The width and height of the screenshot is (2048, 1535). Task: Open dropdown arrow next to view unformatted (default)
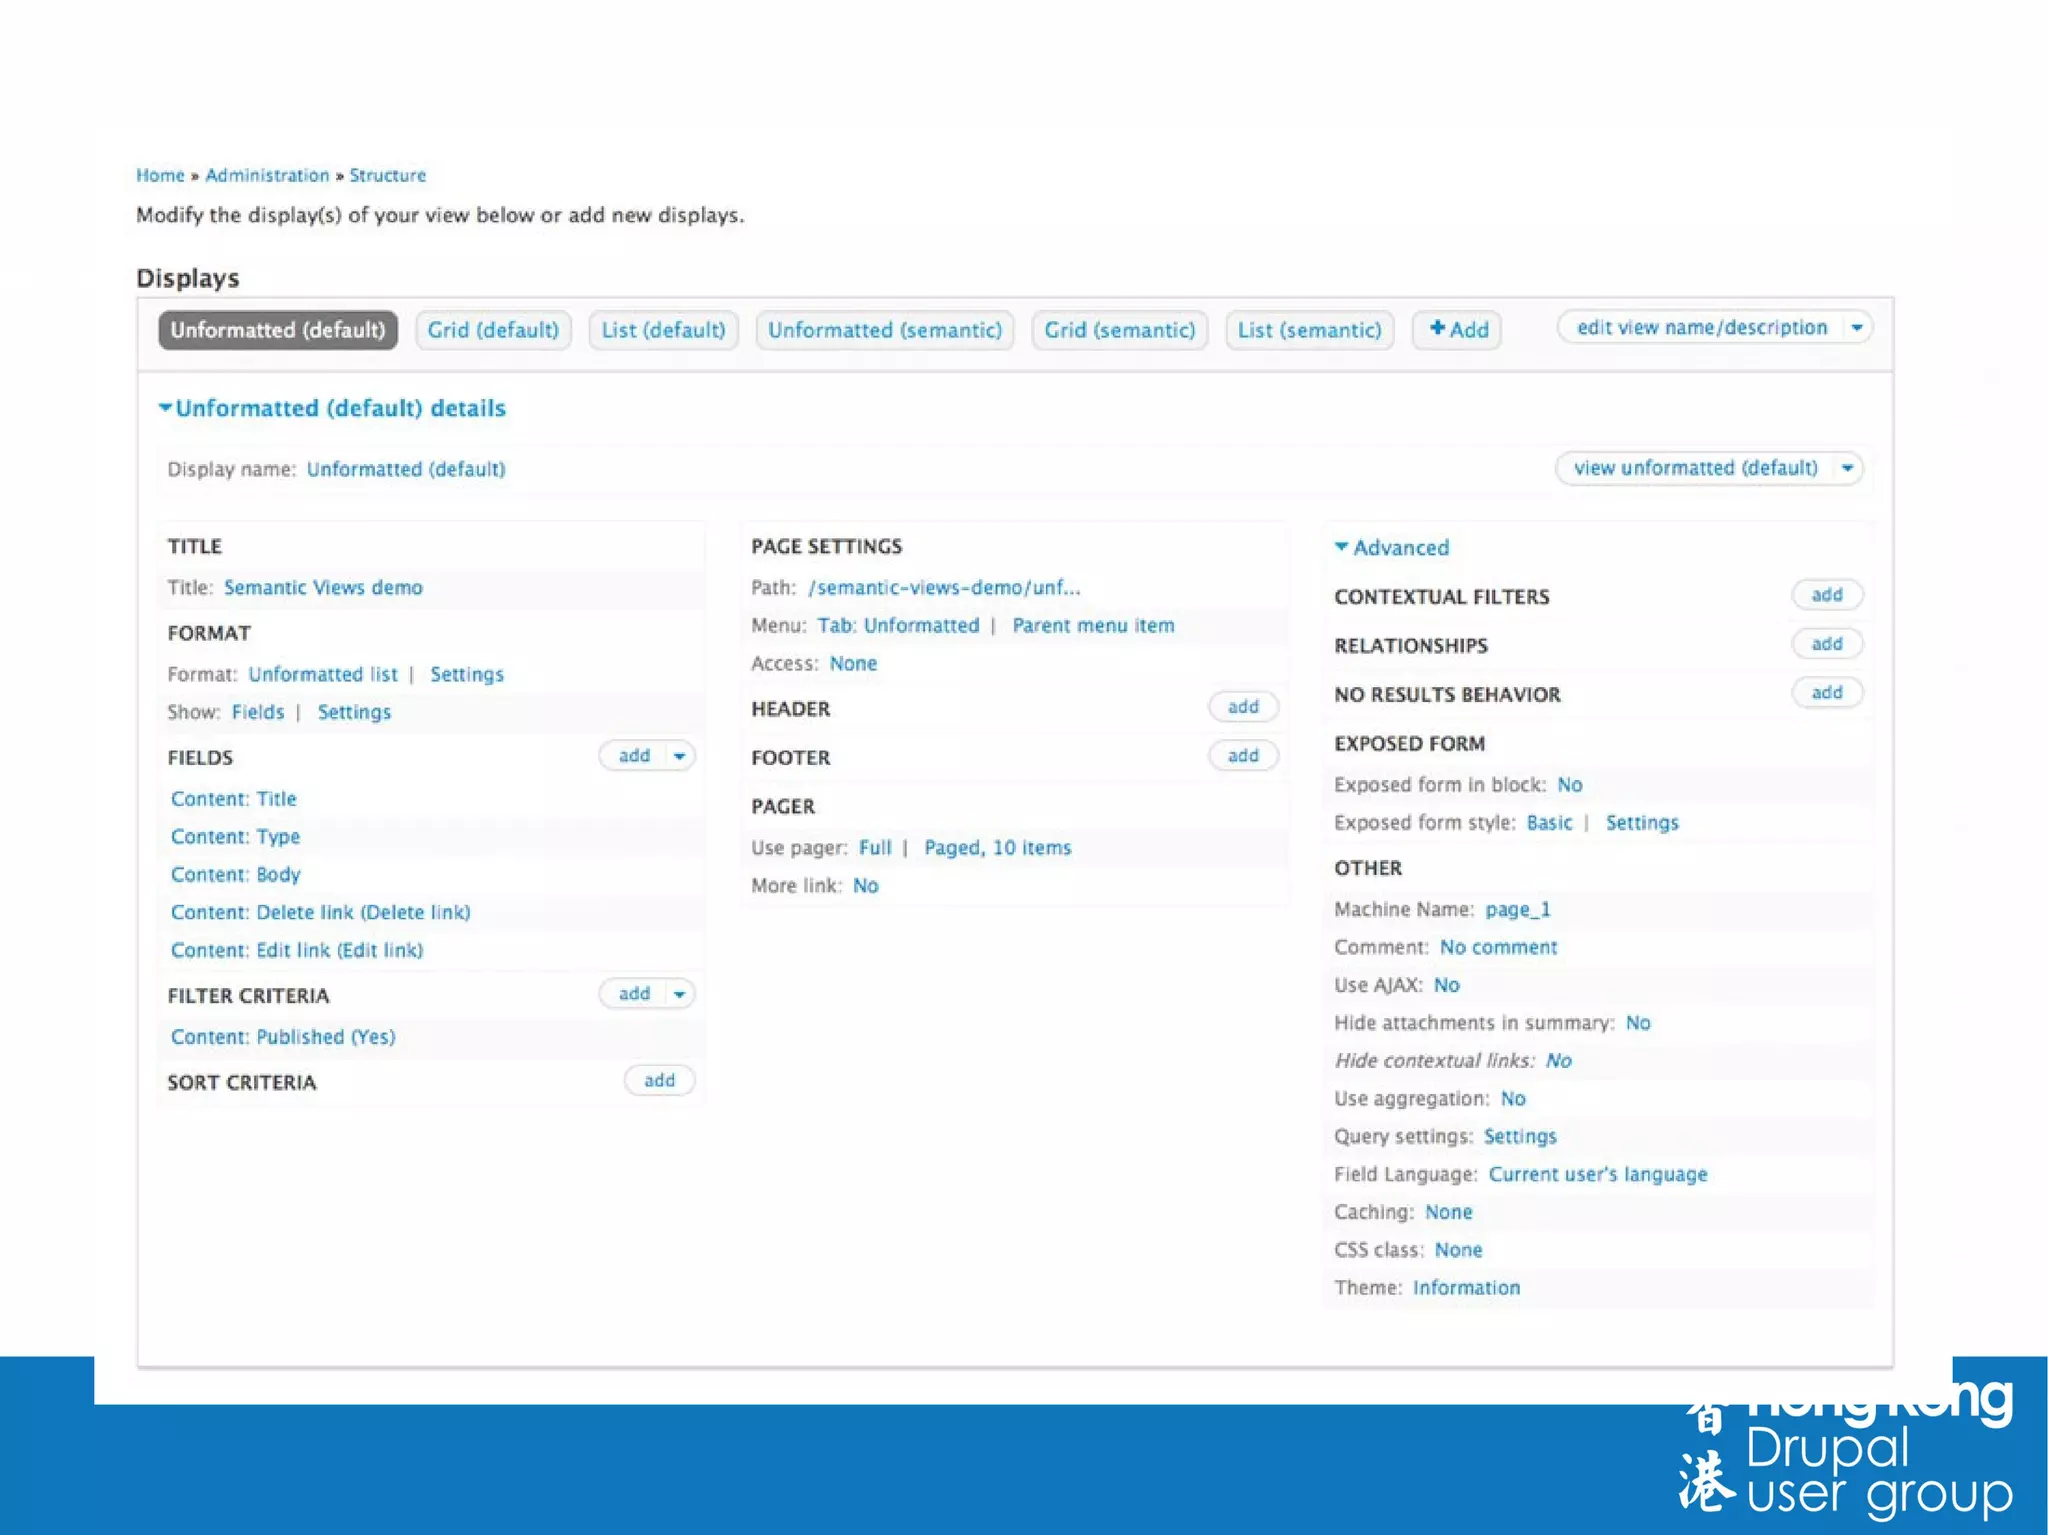[1847, 468]
